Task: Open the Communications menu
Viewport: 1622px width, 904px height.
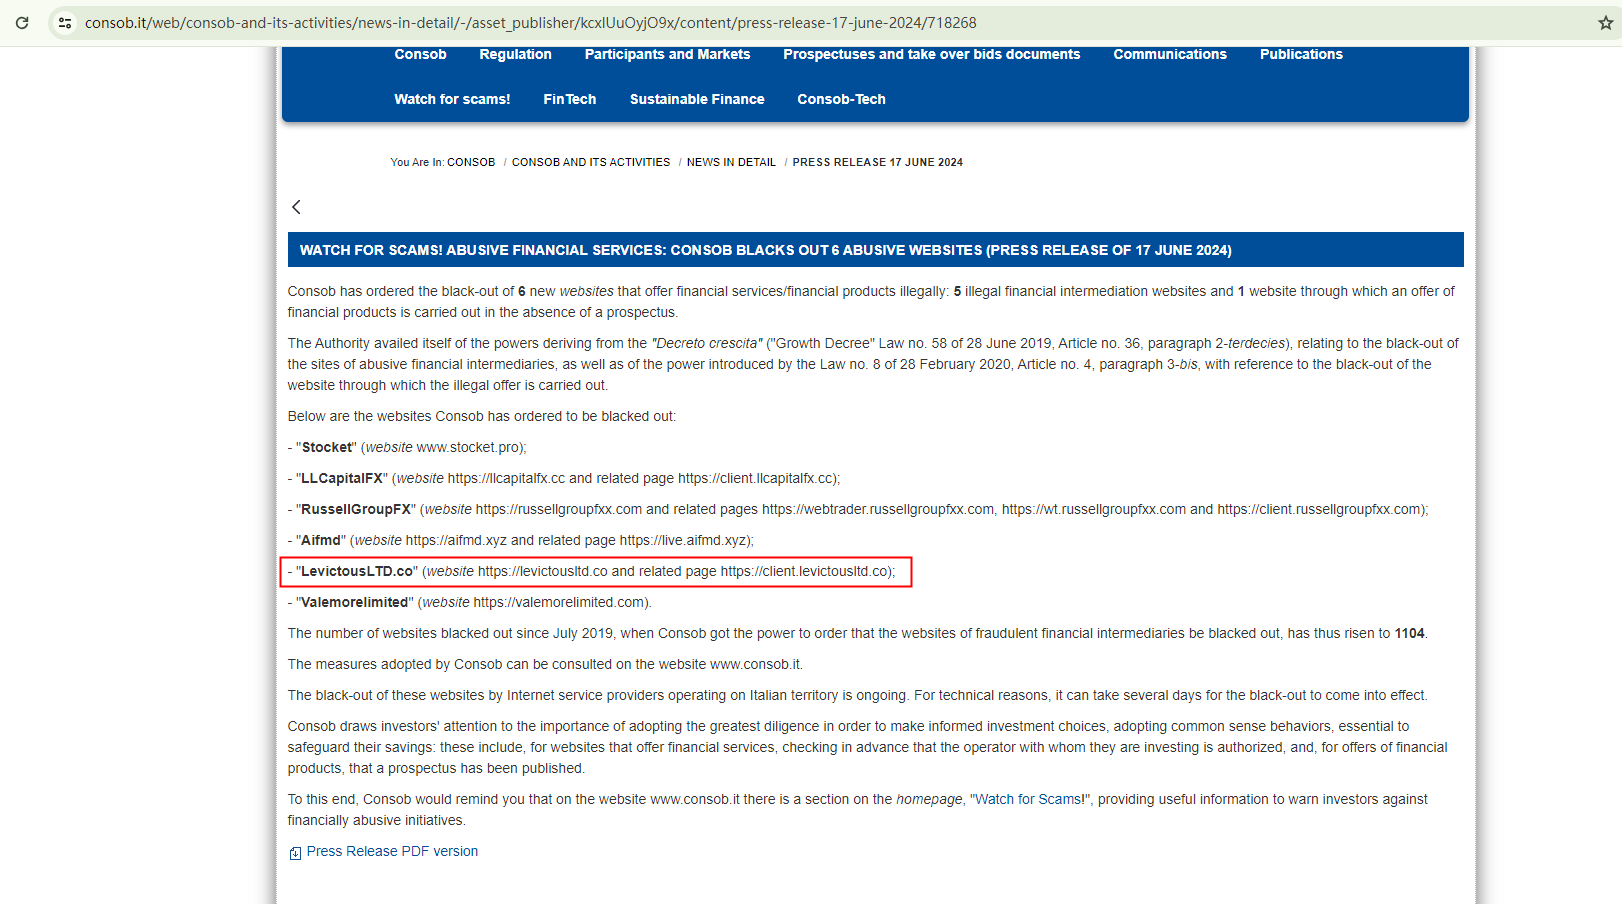Action: click(1170, 54)
